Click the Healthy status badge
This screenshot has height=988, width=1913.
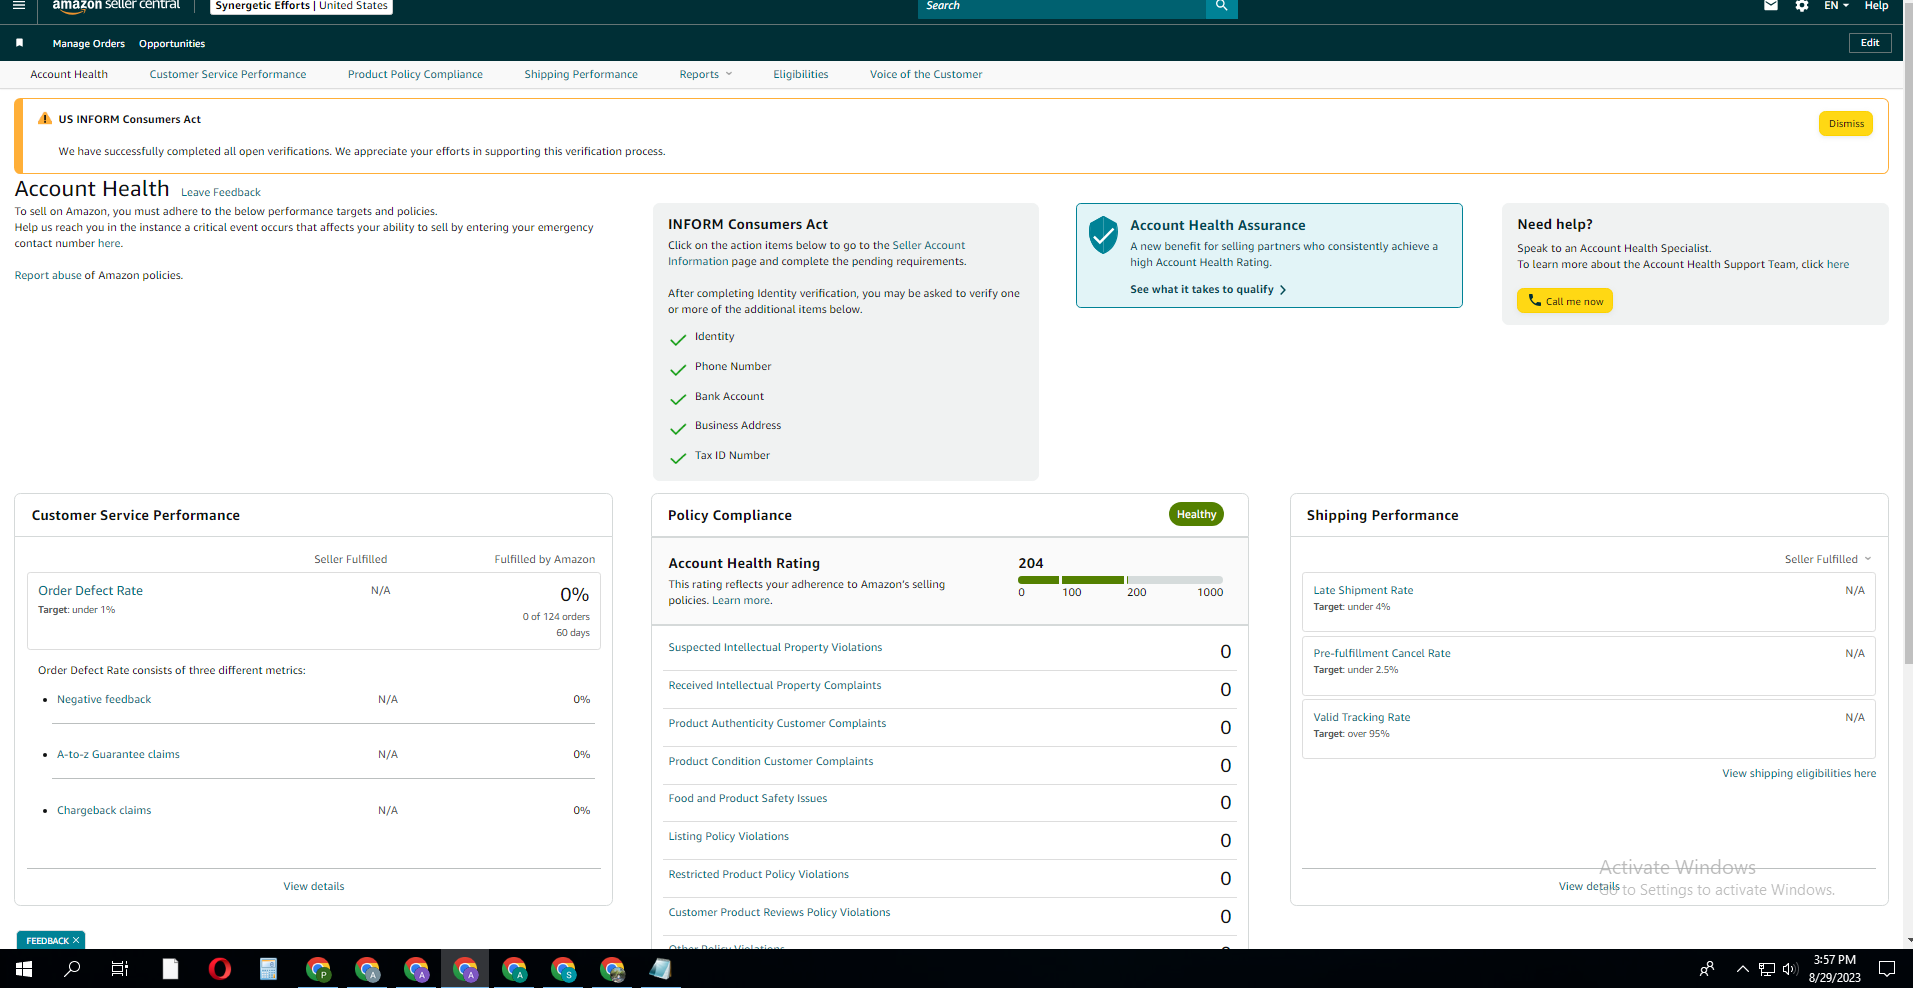tap(1196, 514)
